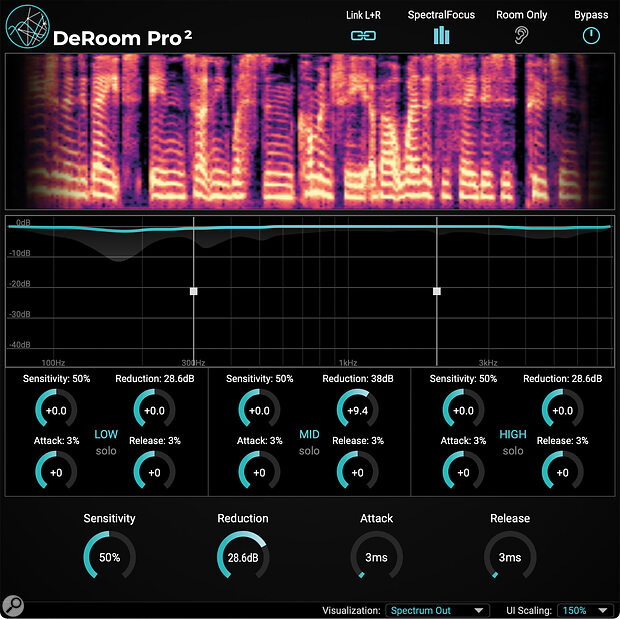The height and width of the screenshot is (619, 620).
Task: Click the magnifier icon in corner
Action: tap(13, 605)
